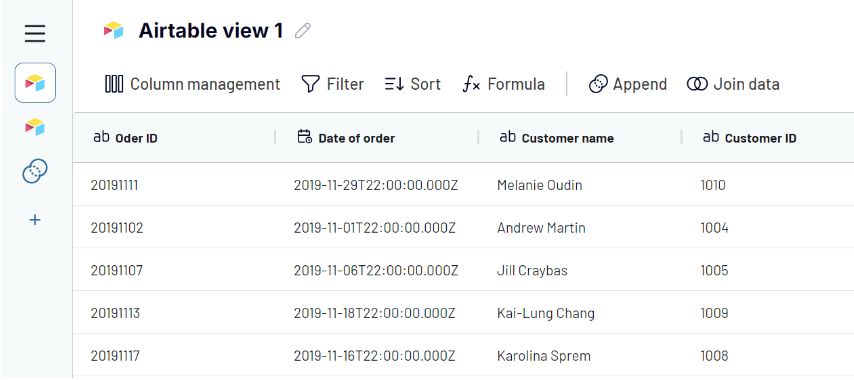
Task: Select cell with order ID 20191117
Action: 115,356
